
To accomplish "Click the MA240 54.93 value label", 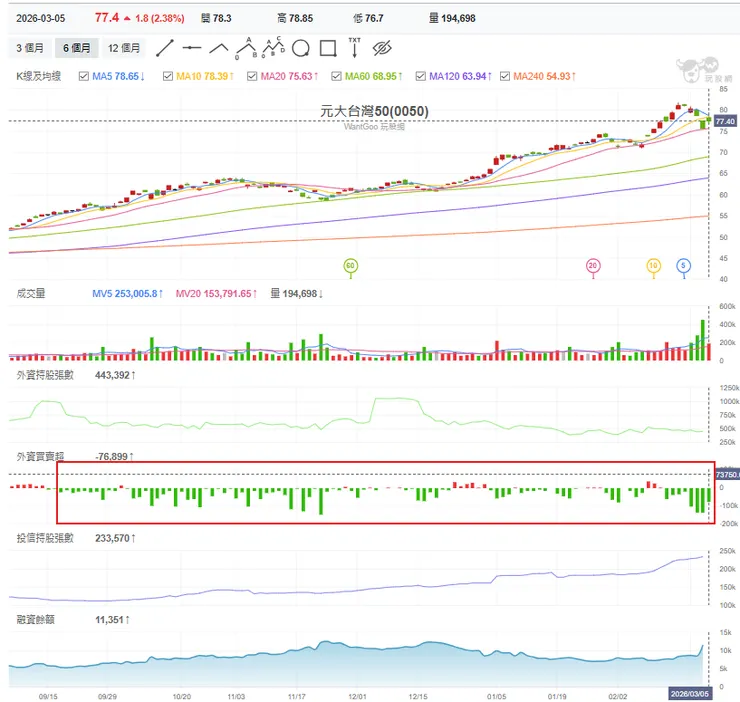I will click(x=544, y=76).
